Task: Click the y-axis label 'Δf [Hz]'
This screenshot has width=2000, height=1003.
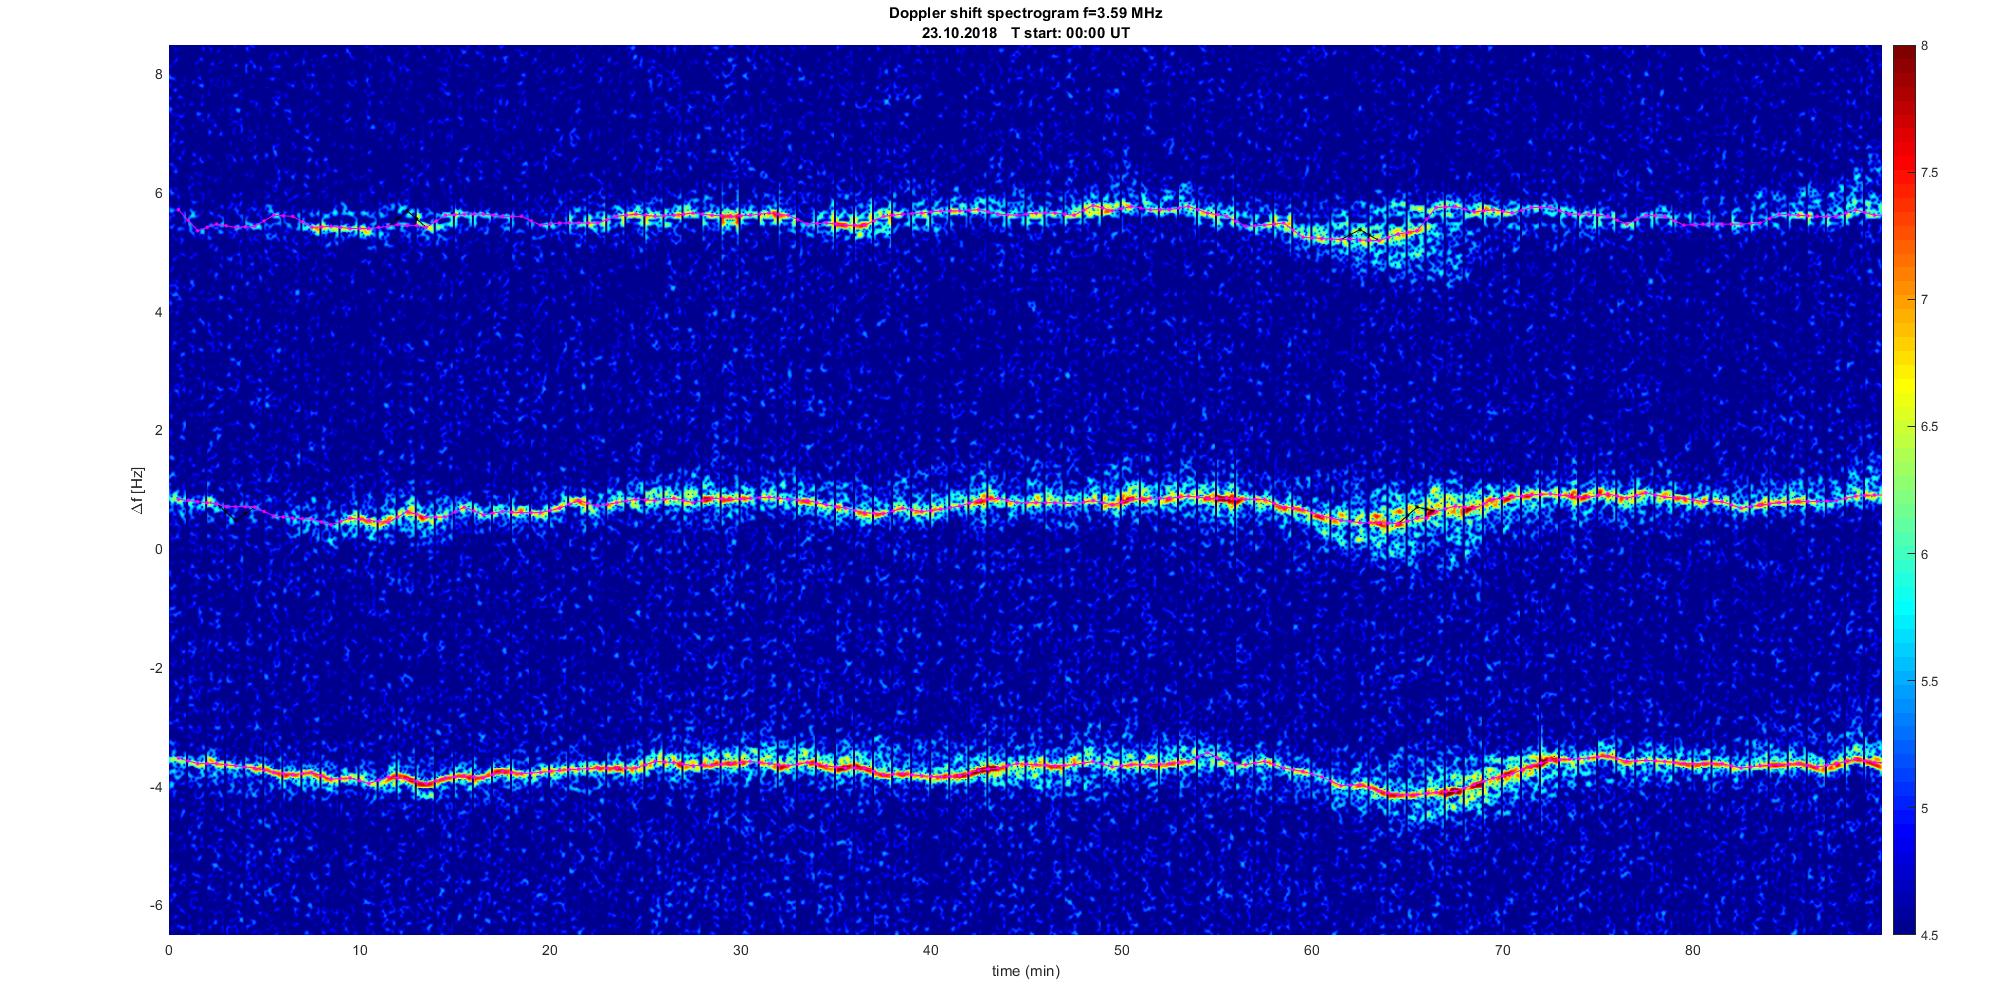Action: click(138, 491)
